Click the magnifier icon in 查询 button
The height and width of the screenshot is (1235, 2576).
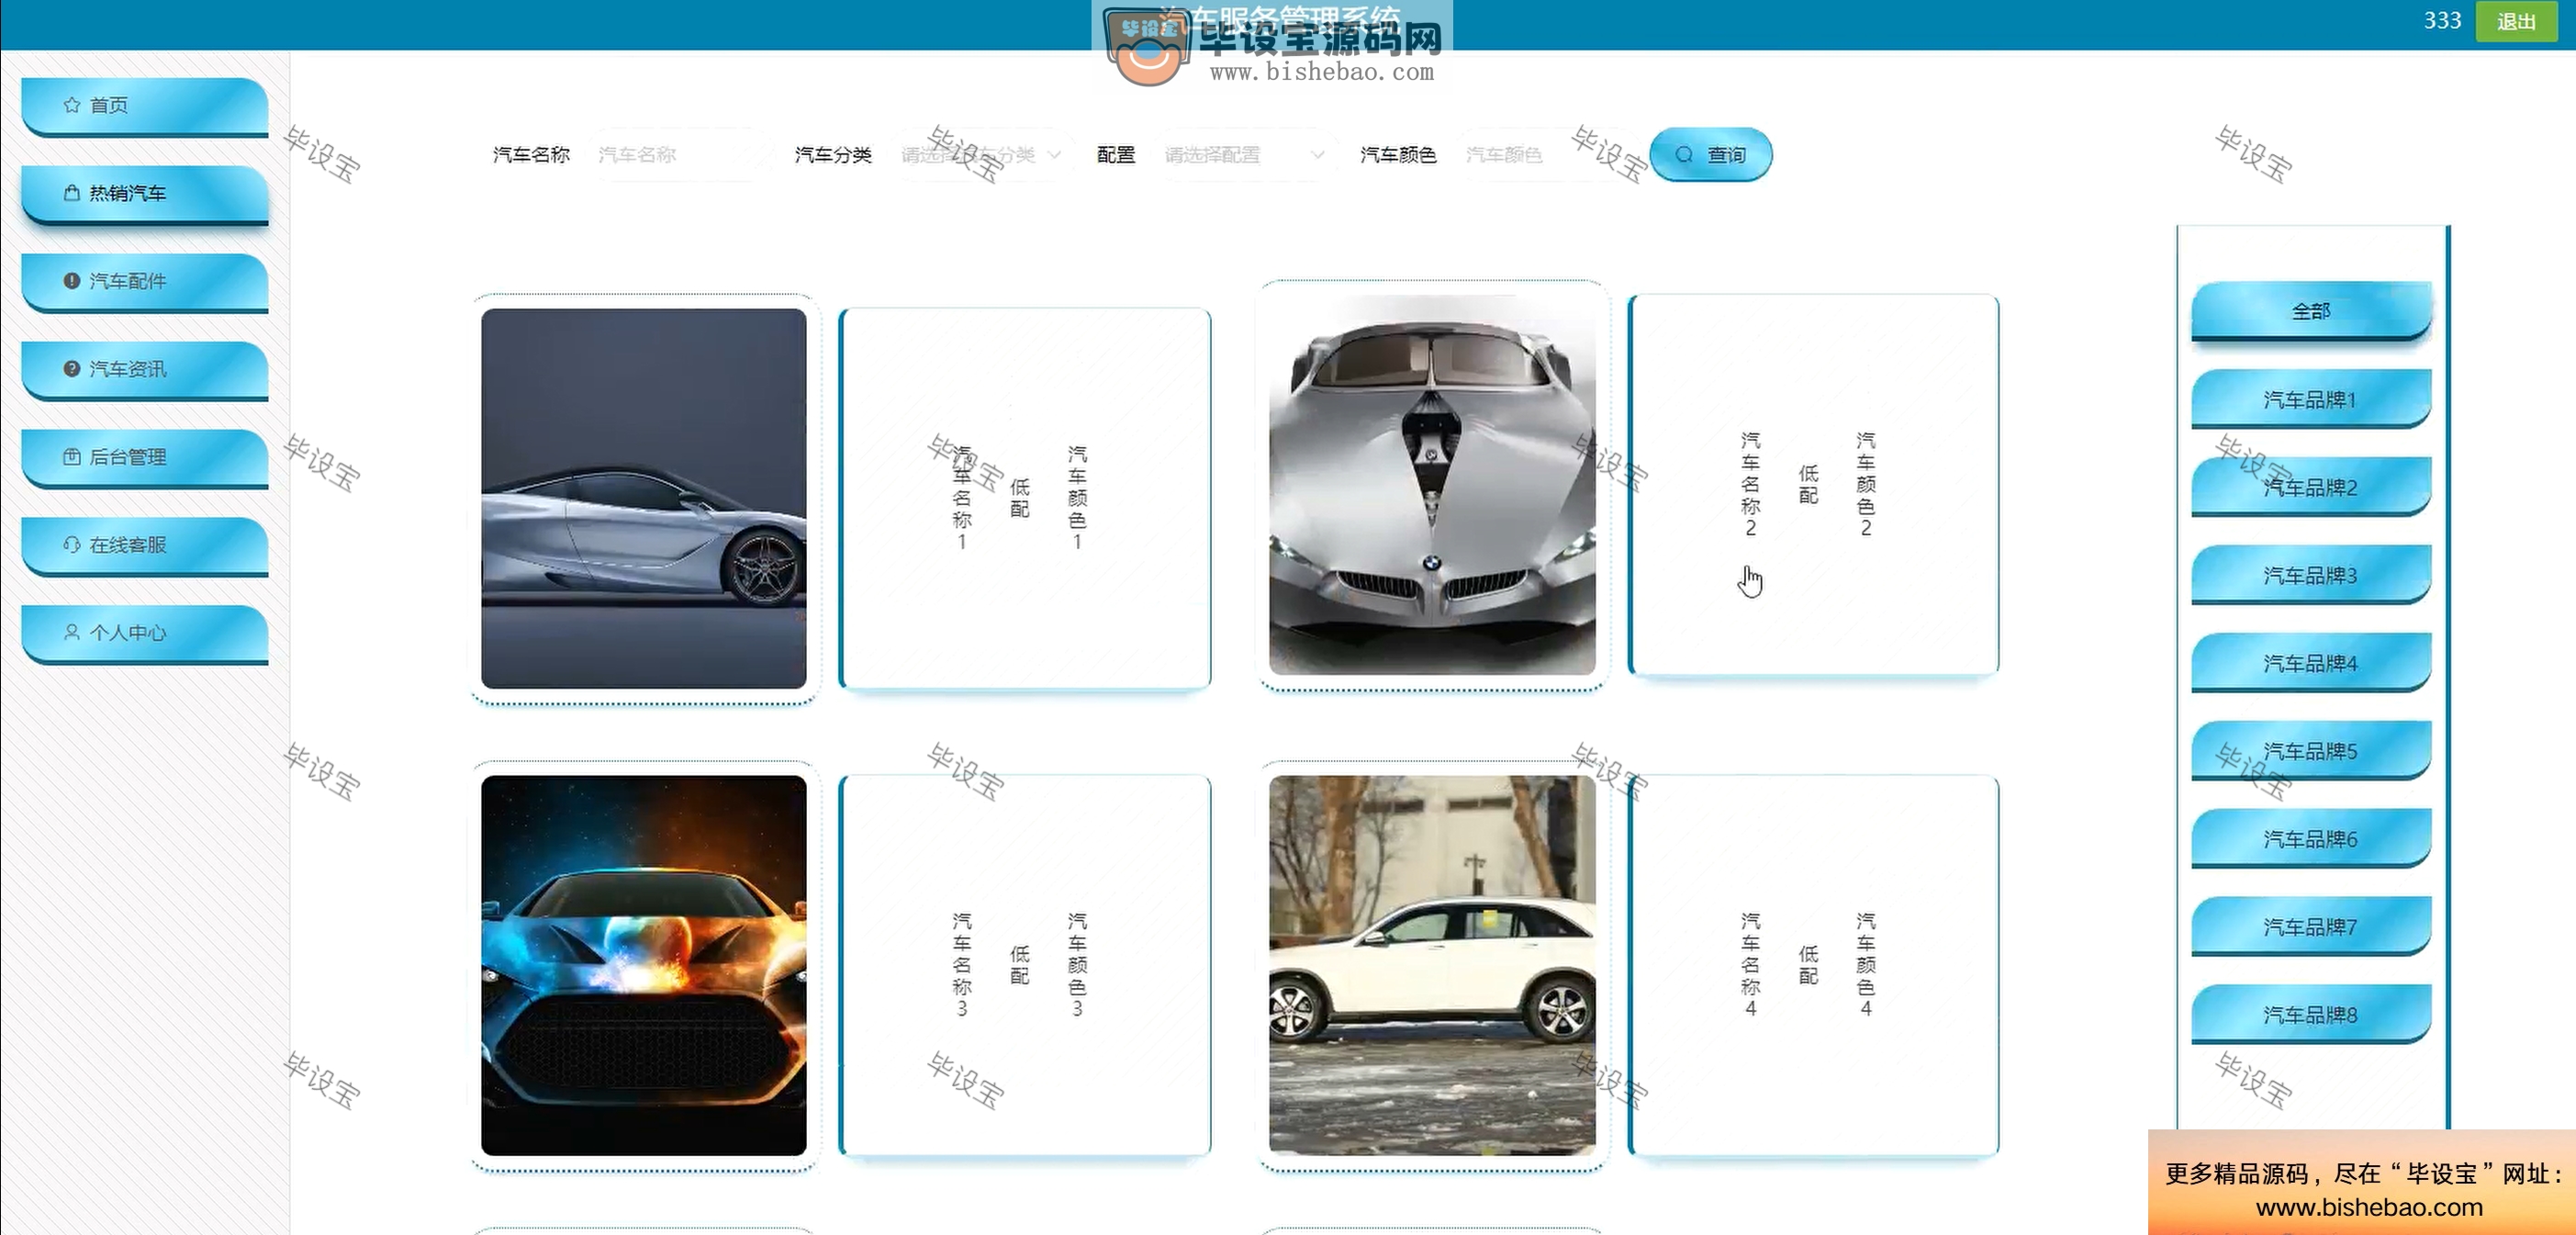click(1685, 155)
